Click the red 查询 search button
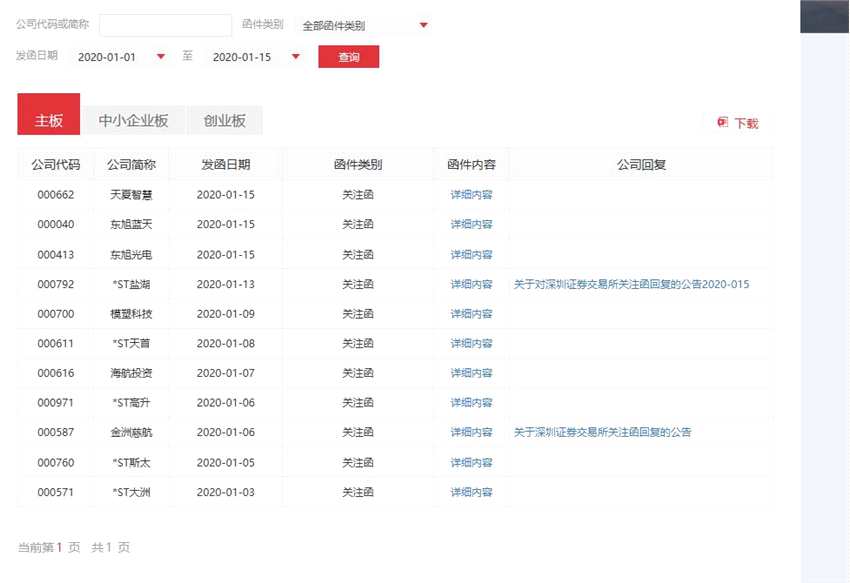The width and height of the screenshot is (850, 583). (x=349, y=57)
